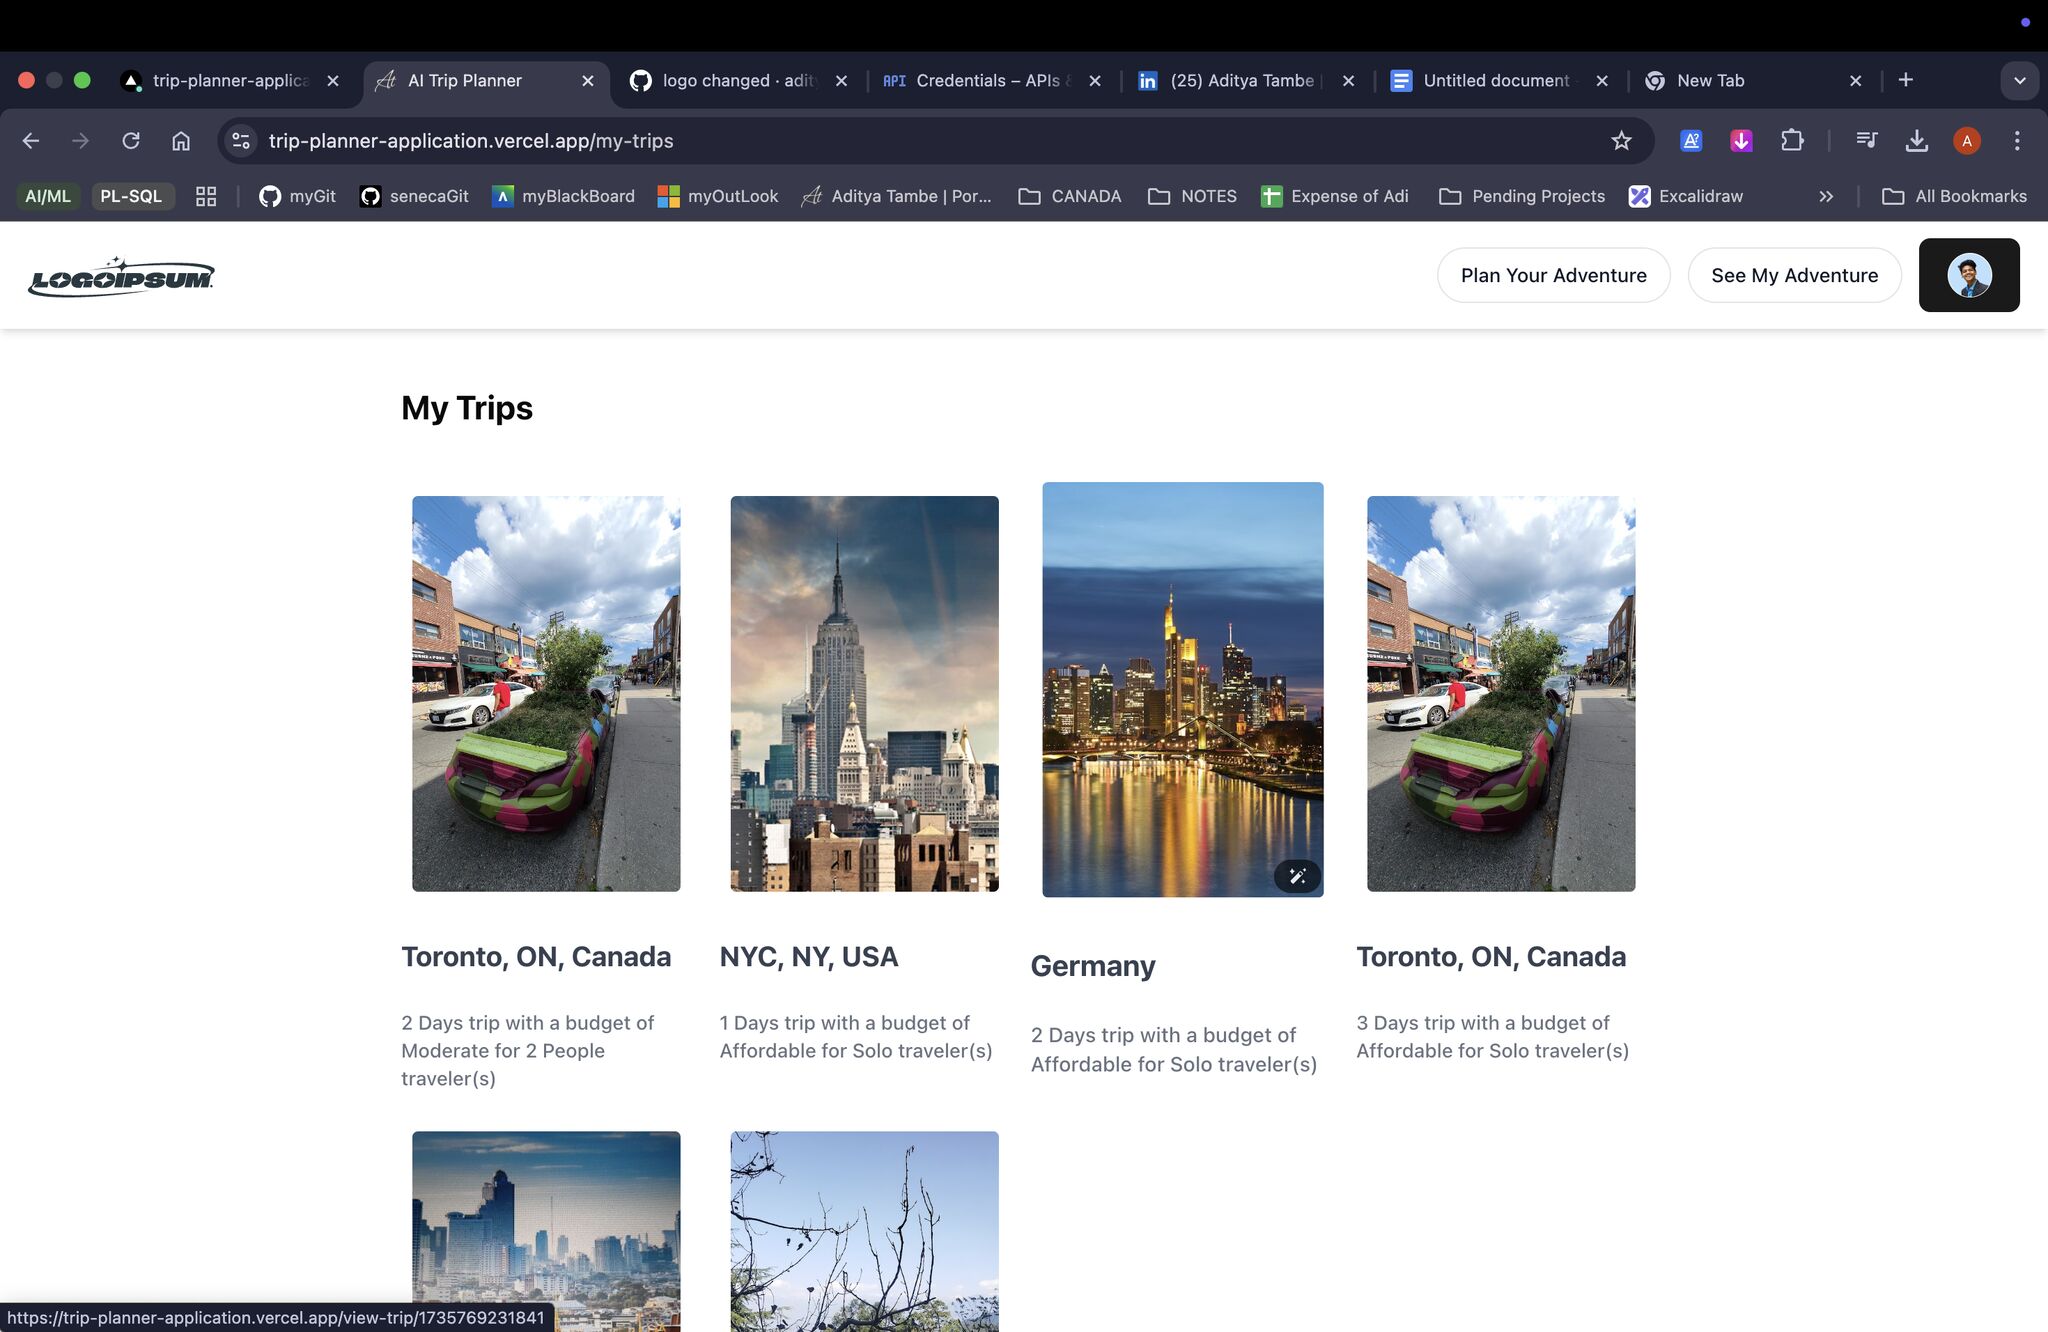The width and height of the screenshot is (2048, 1332).
Task: View site information icon in address bar
Action: [241, 141]
